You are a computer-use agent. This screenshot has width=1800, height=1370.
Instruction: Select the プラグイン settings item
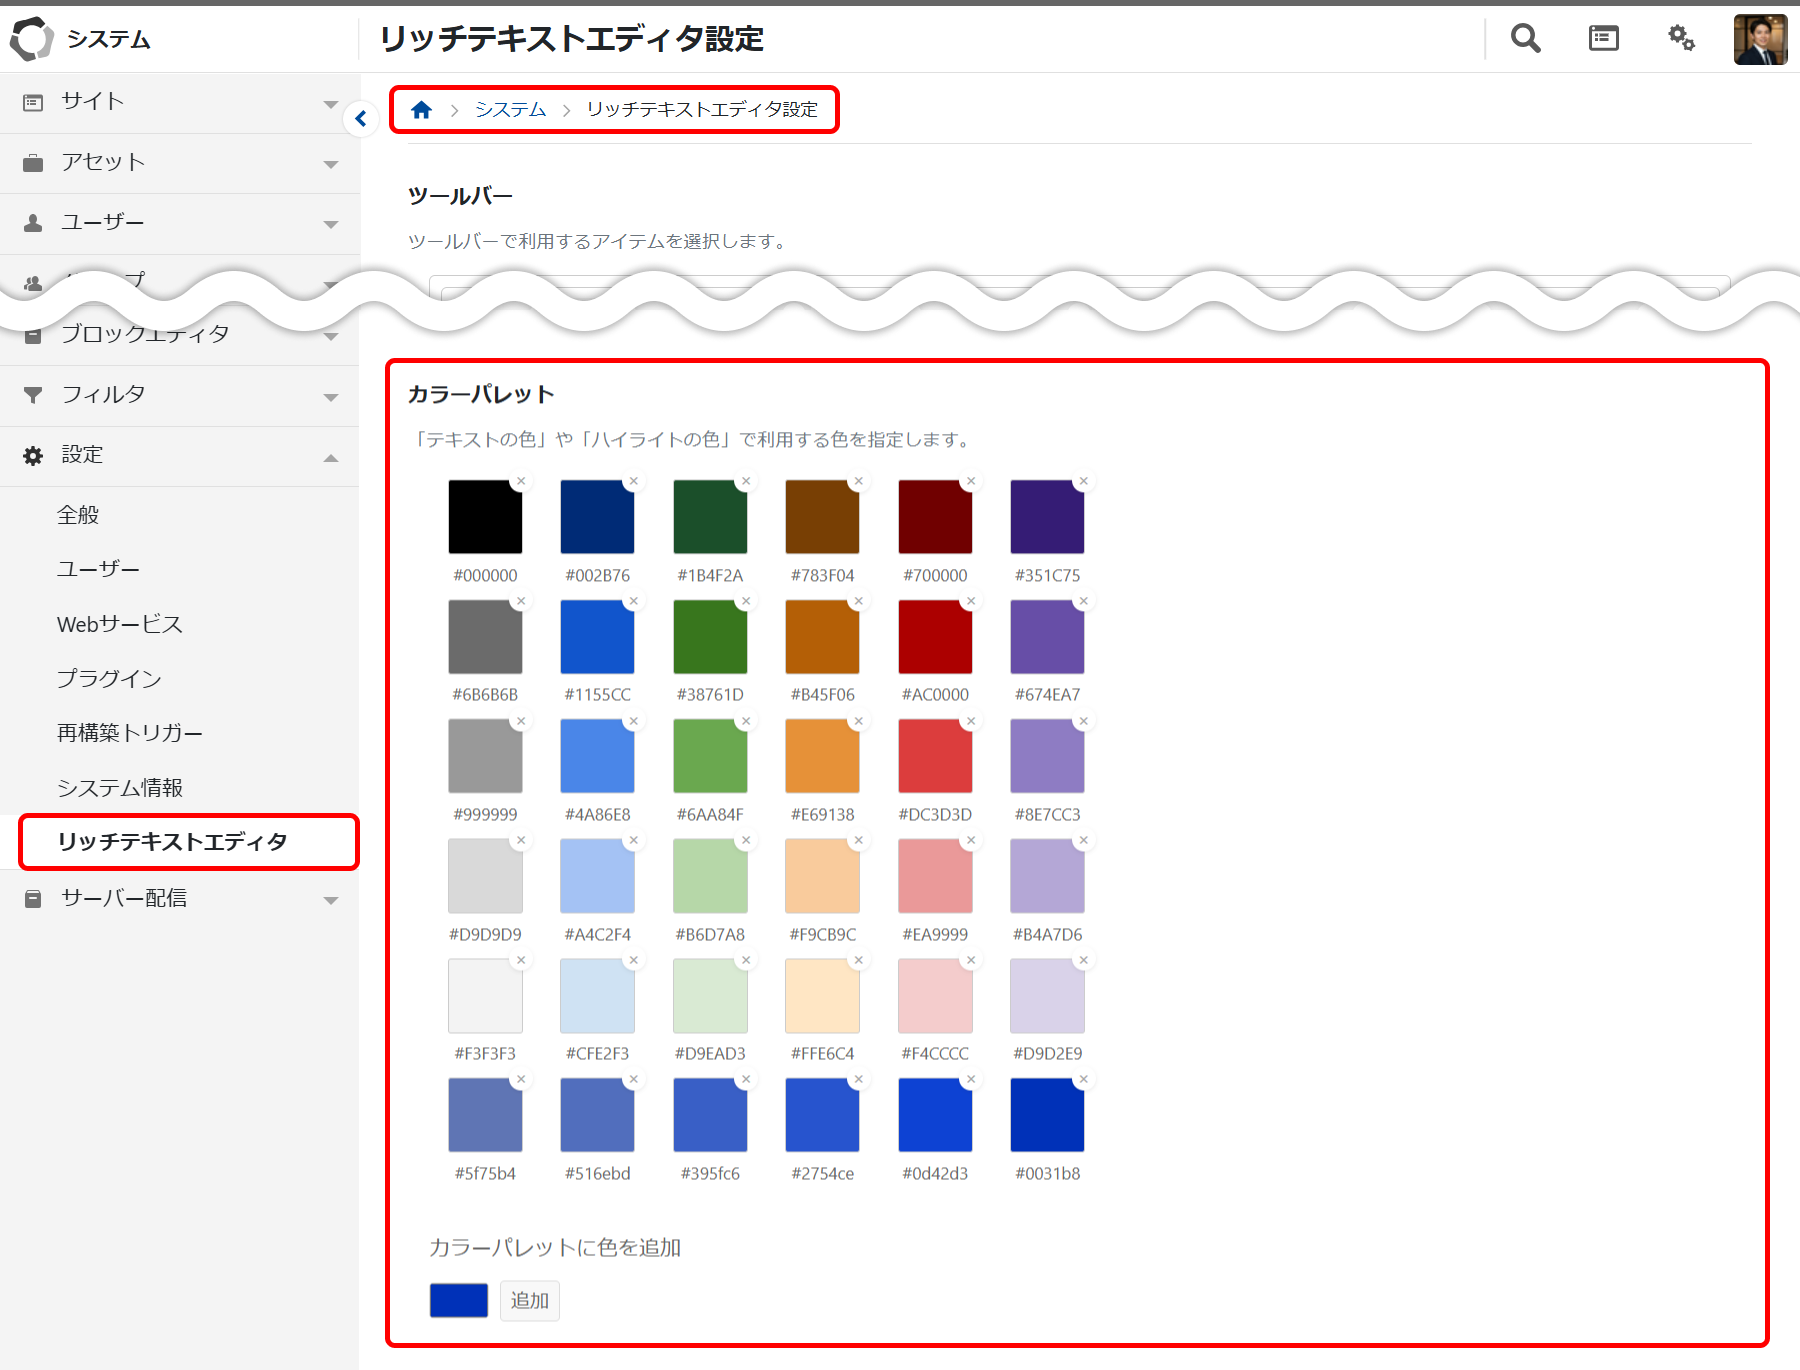point(109,679)
